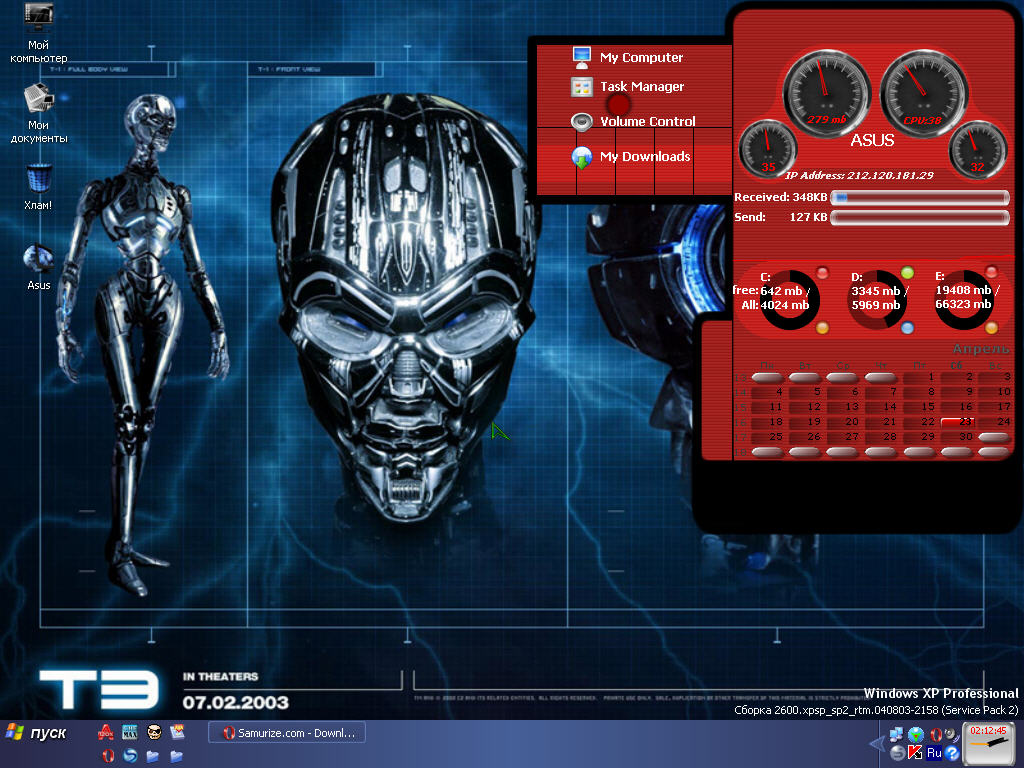Click the E: drive usage ring
Viewport: 1024px width, 768px height.
pyautogui.click(x=964, y=300)
